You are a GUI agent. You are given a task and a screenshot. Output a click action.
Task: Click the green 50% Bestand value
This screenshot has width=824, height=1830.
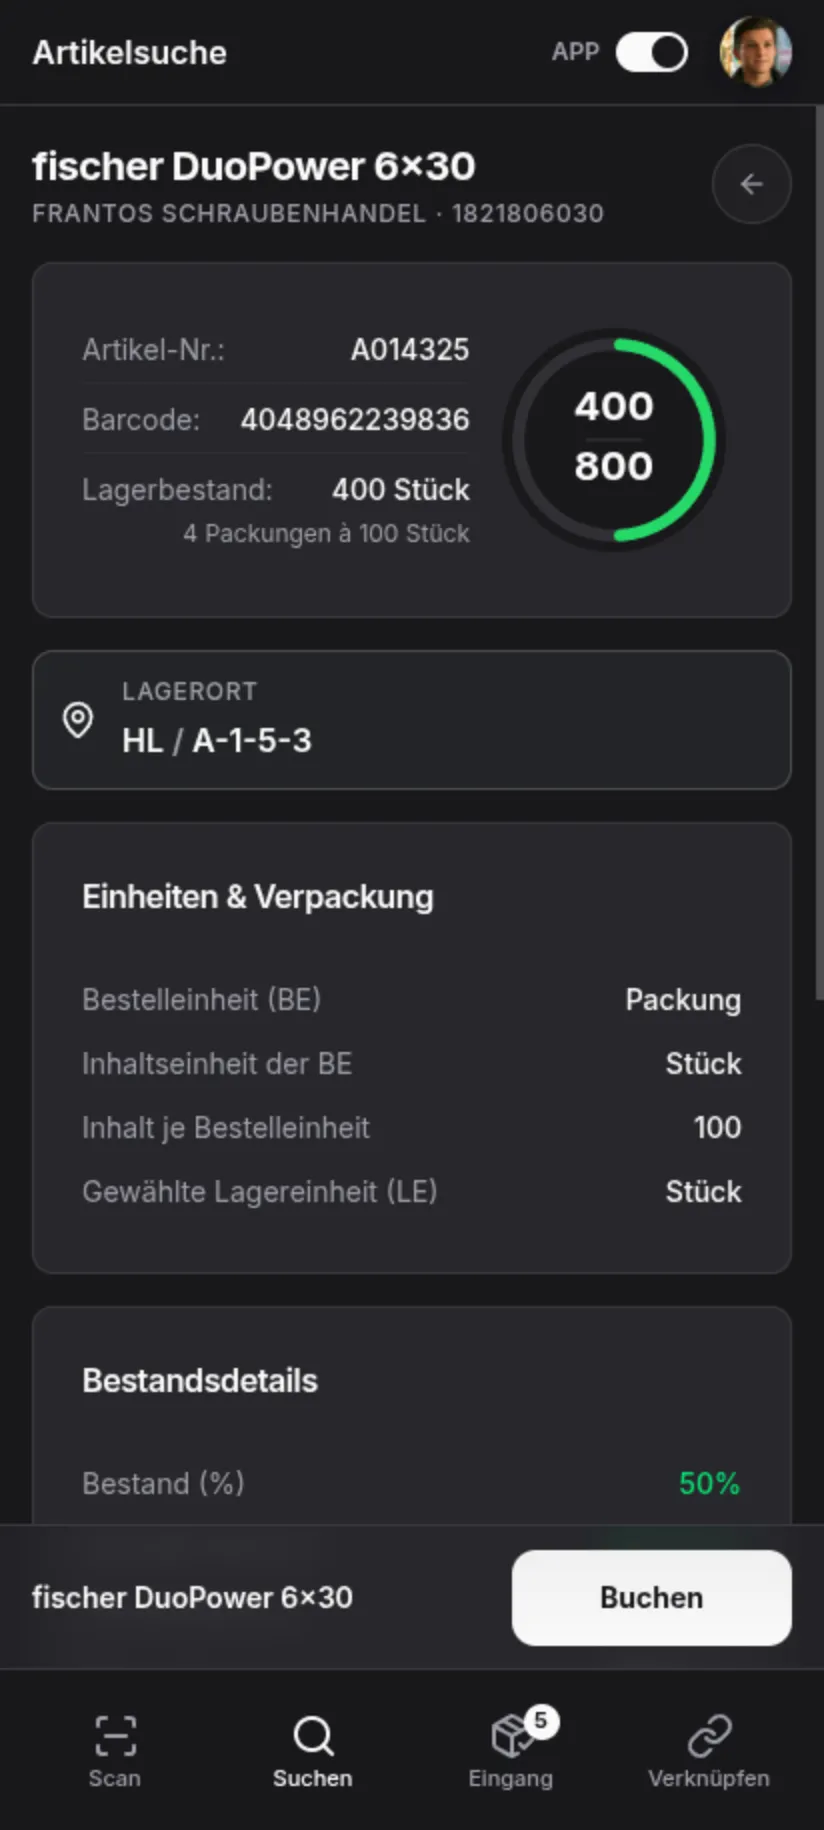tap(709, 1483)
